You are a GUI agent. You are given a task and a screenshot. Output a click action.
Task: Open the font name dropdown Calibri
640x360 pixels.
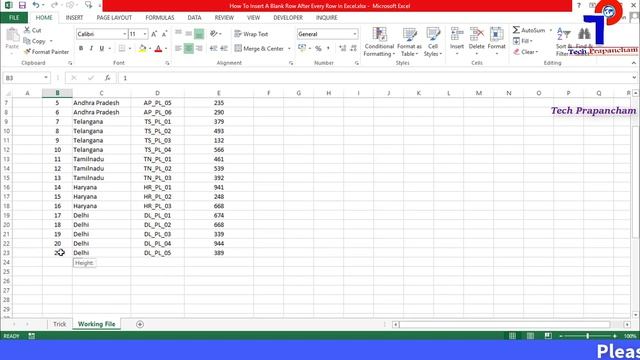pos(124,34)
